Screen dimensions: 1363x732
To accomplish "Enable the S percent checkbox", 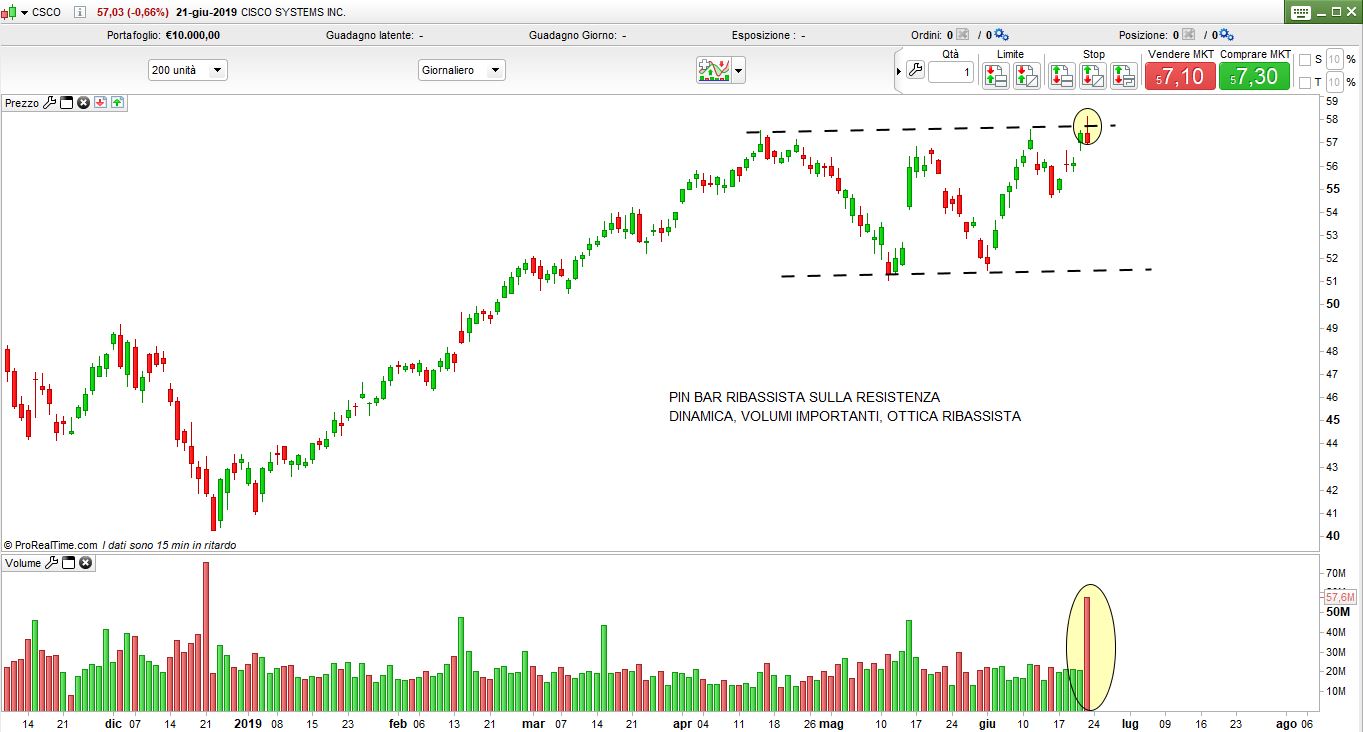I will coord(1304,60).
